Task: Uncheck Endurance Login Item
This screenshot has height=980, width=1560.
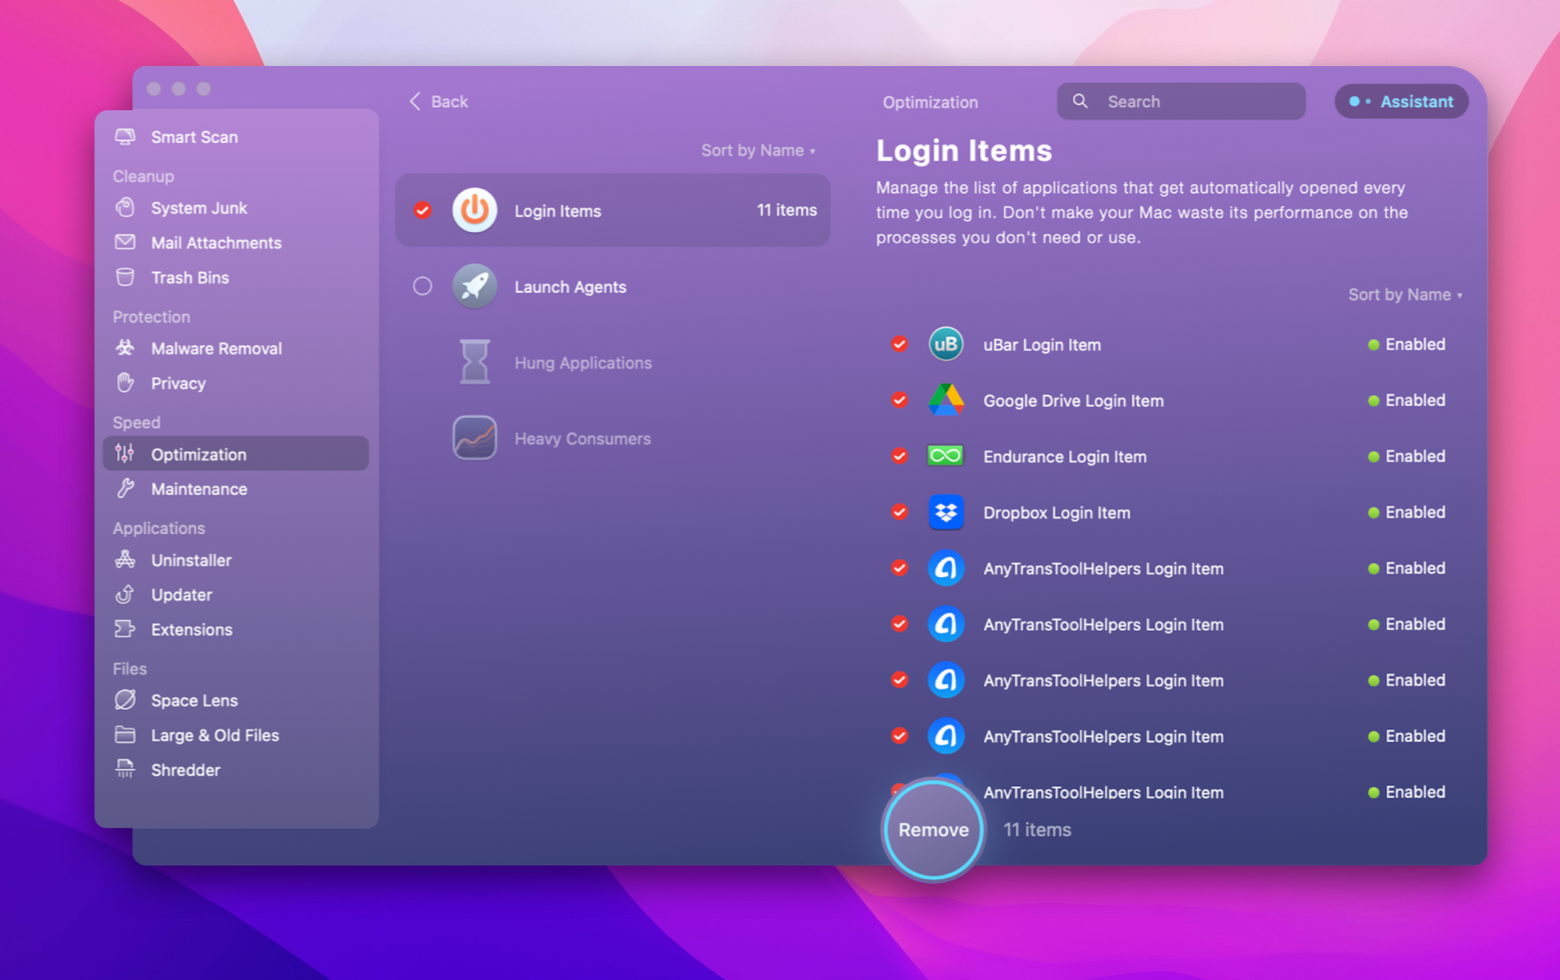Action: 899,456
